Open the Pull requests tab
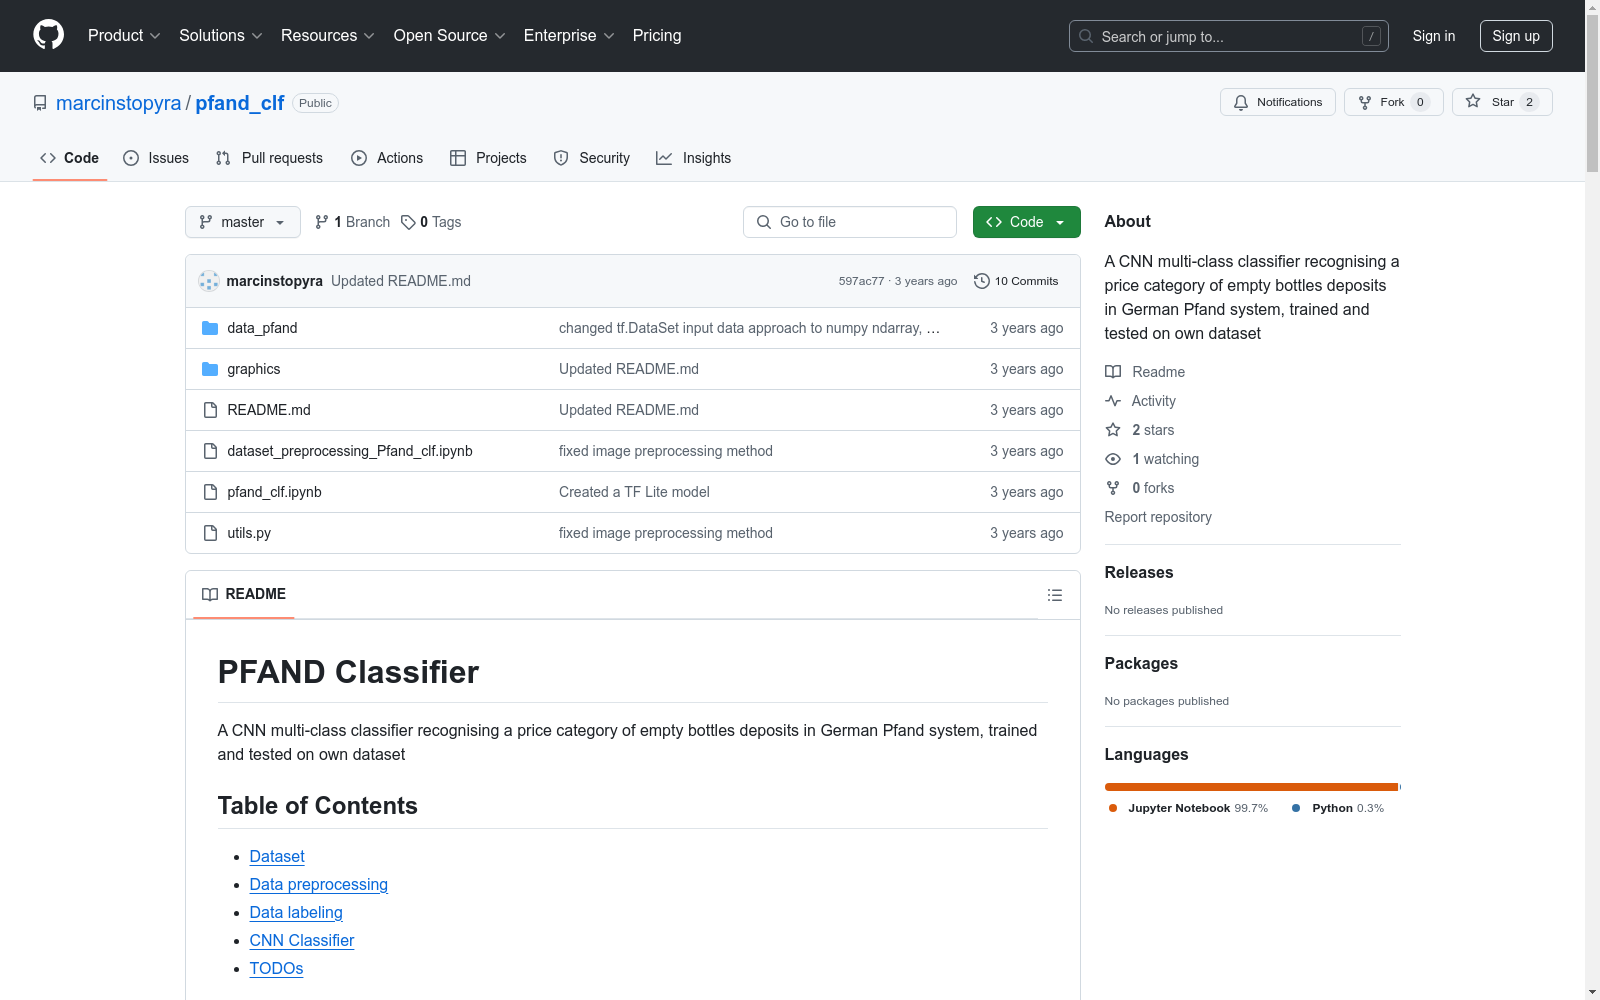The height and width of the screenshot is (1000, 1600). click(x=269, y=158)
